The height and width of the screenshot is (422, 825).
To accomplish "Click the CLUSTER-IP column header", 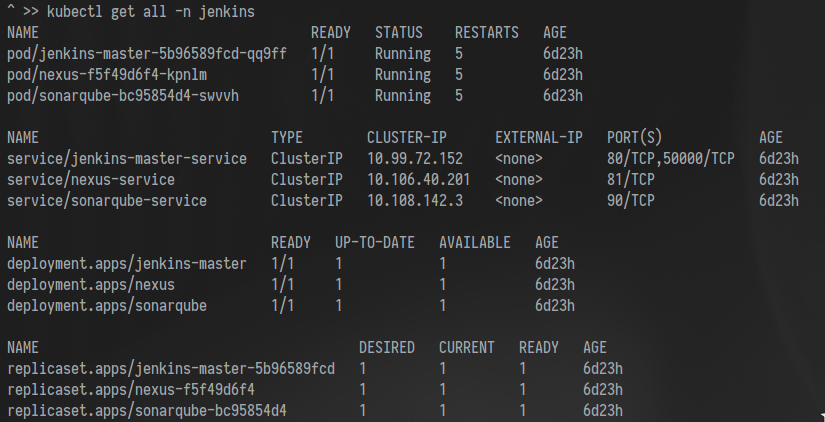I will click(407, 138).
